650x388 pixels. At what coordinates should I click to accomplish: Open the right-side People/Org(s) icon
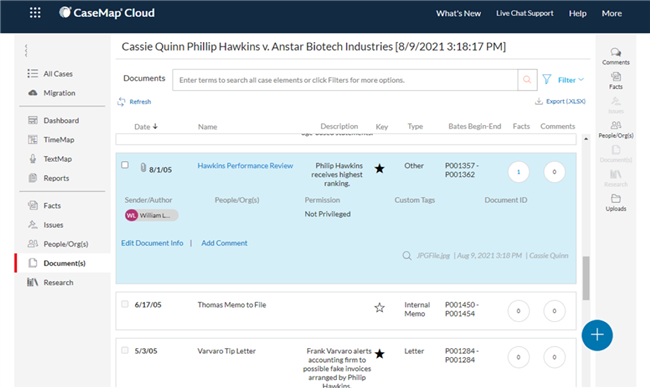click(616, 129)
